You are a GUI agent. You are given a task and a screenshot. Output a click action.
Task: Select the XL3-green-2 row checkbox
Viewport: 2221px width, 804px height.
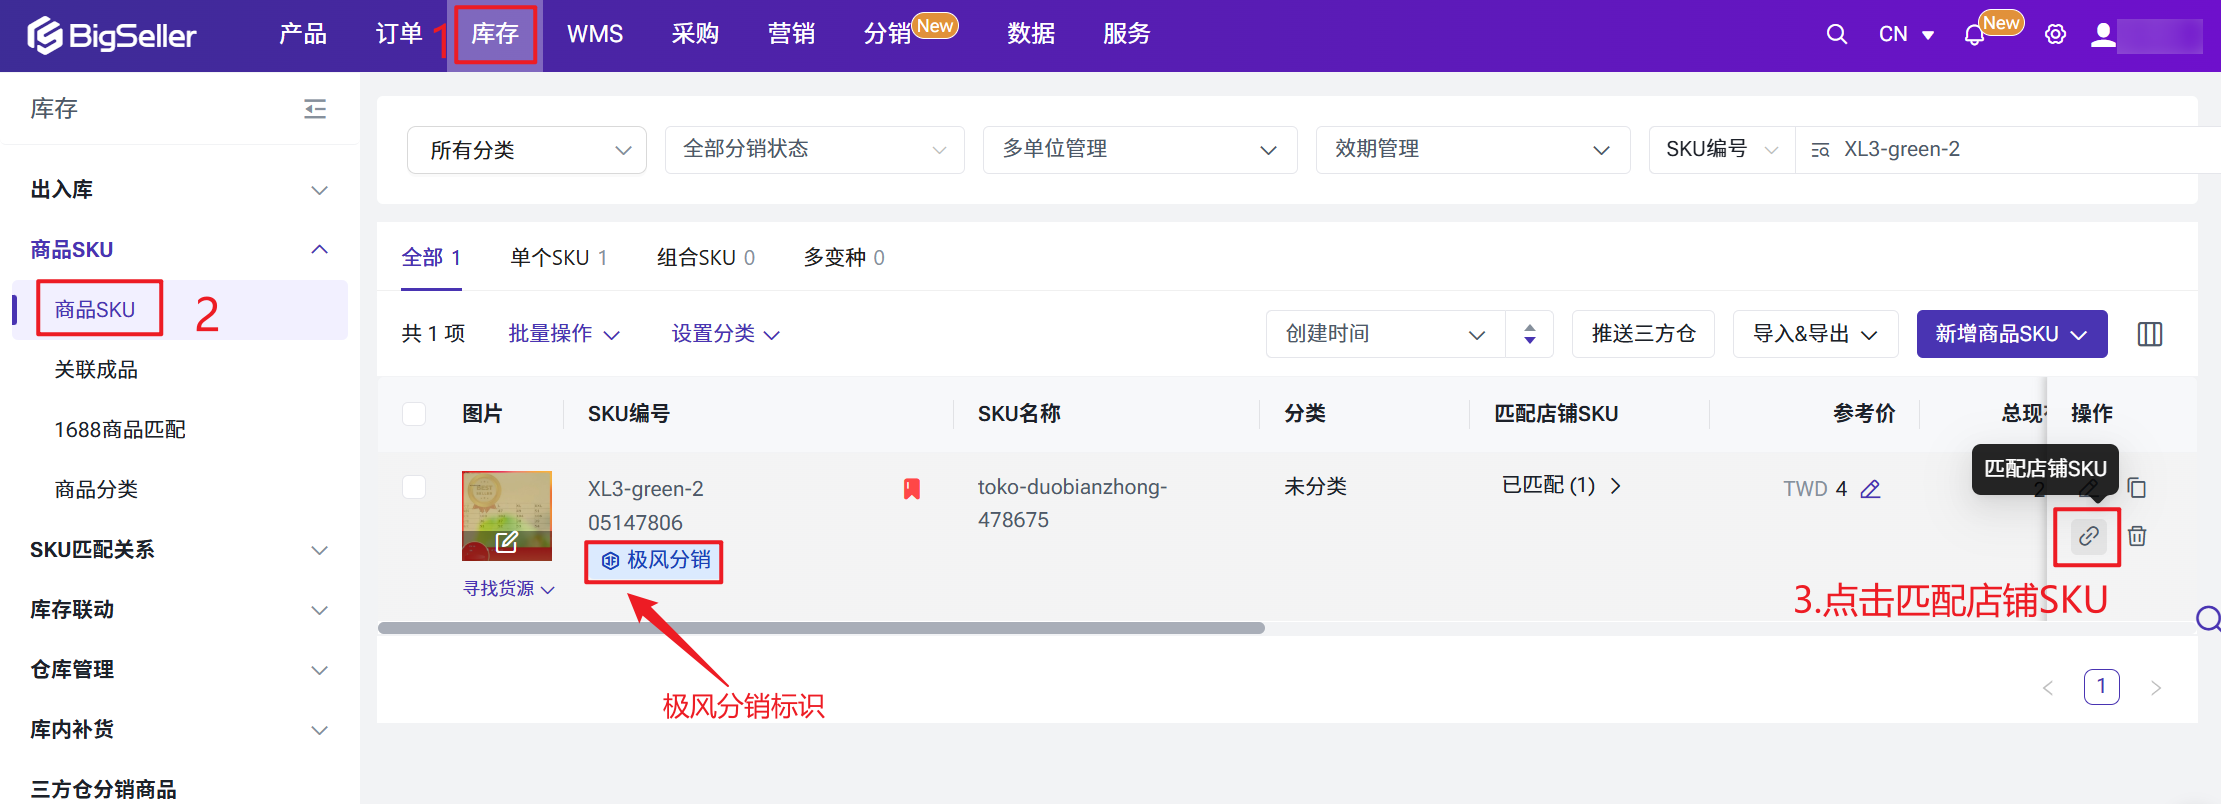pos(414,487)
